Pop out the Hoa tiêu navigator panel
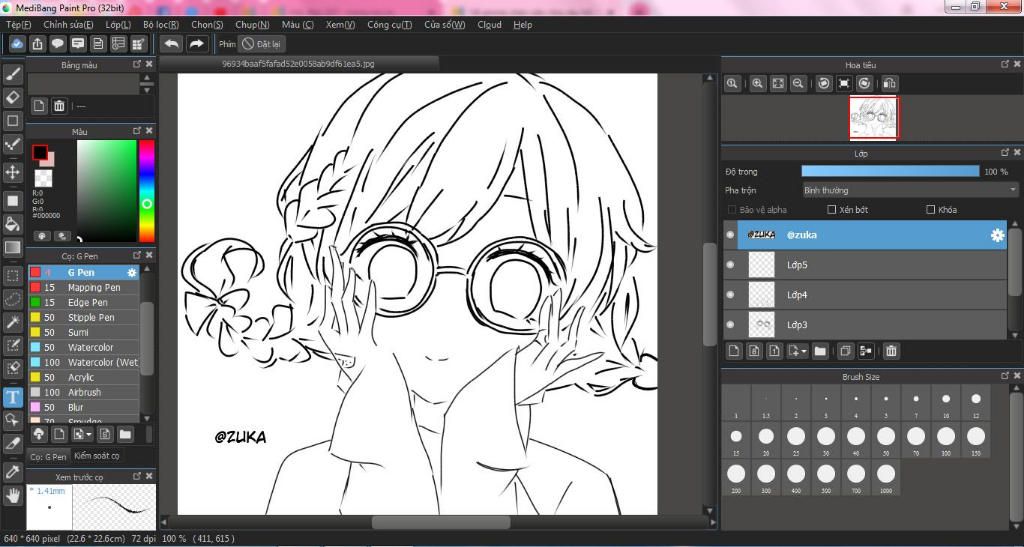Image resolution: width=1024 pixels, height=547 pixels. pyautogui.click(x=1005, y=64)
